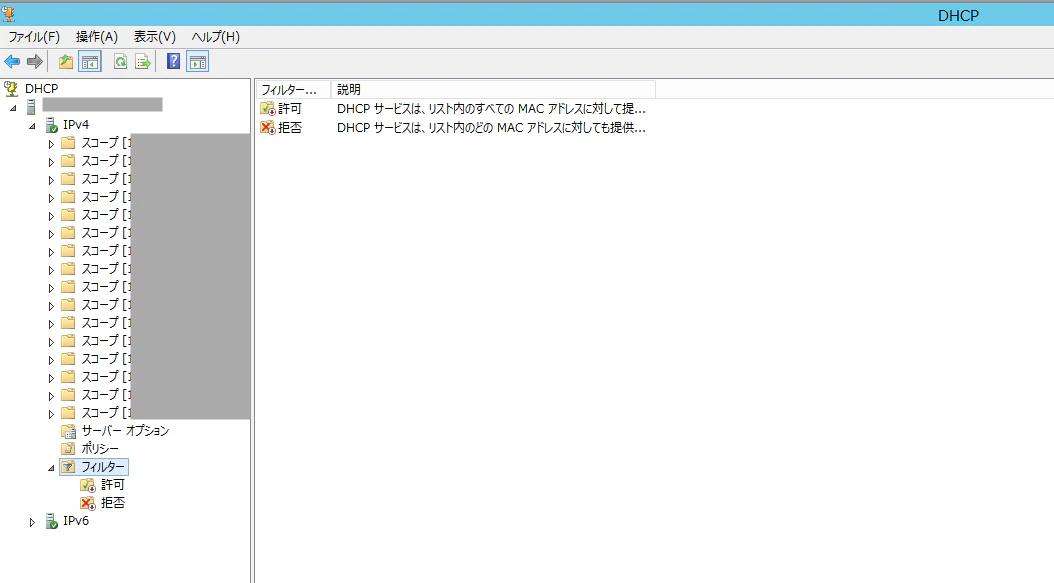Expand the IPv6 node
1054x583 pixels.
(32, 522)
